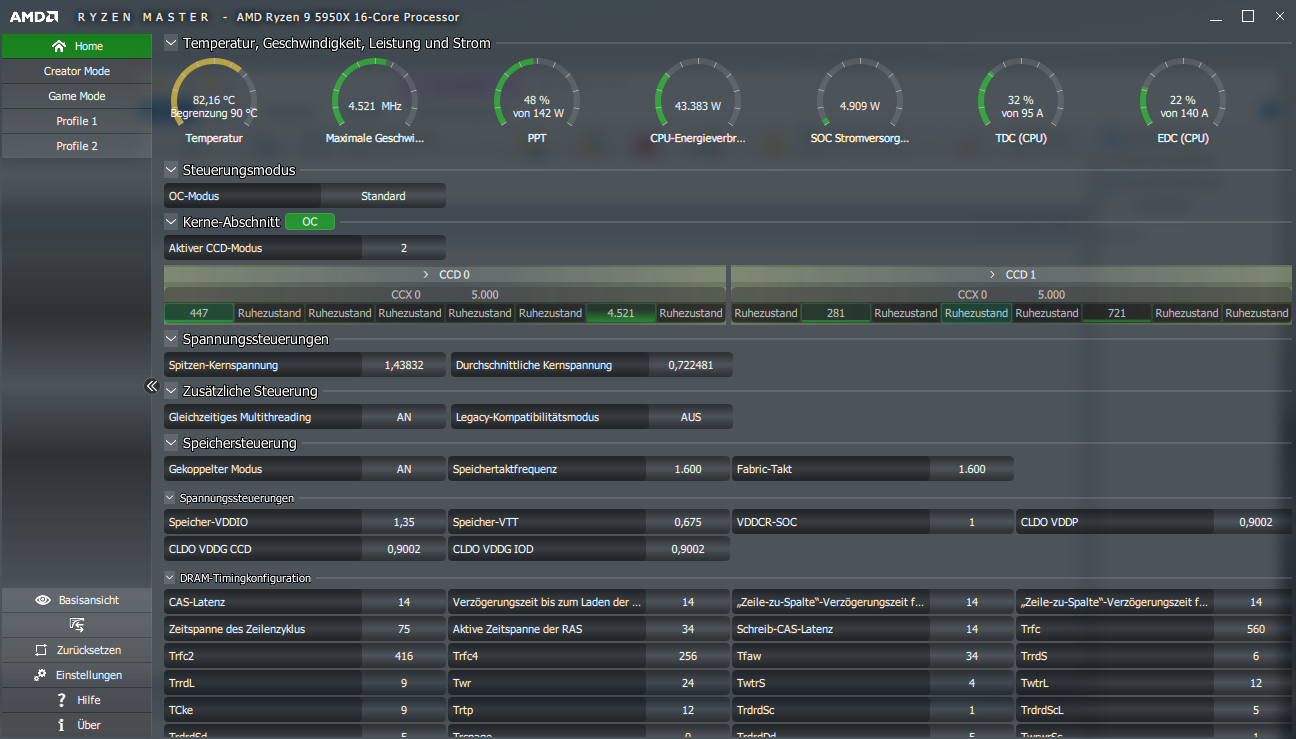Click Fabric-Takt value 1.600

(972, 469)
